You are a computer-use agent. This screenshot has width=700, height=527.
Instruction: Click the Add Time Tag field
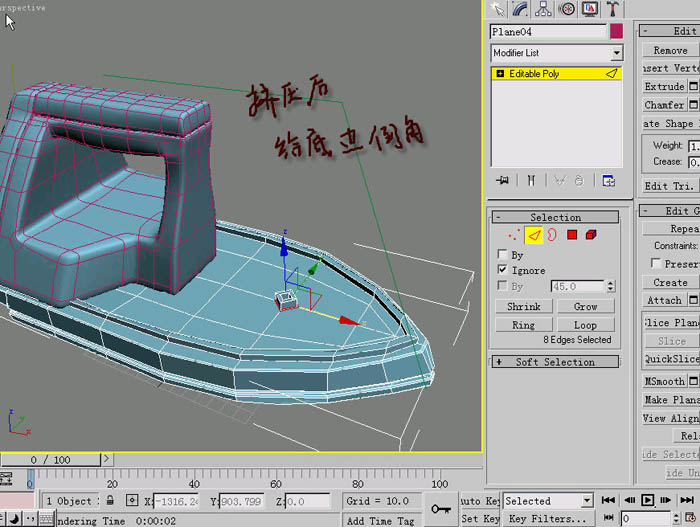pos(380,521)
